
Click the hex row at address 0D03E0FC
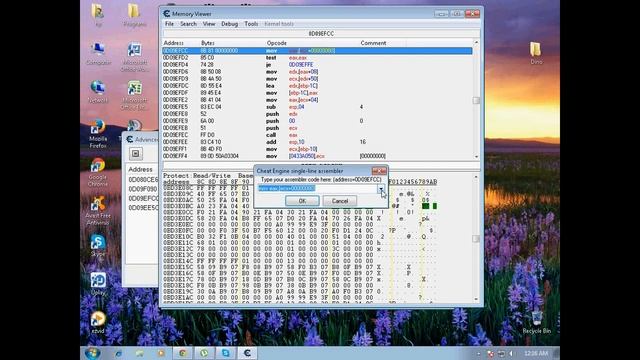click(x=300, y=230)
